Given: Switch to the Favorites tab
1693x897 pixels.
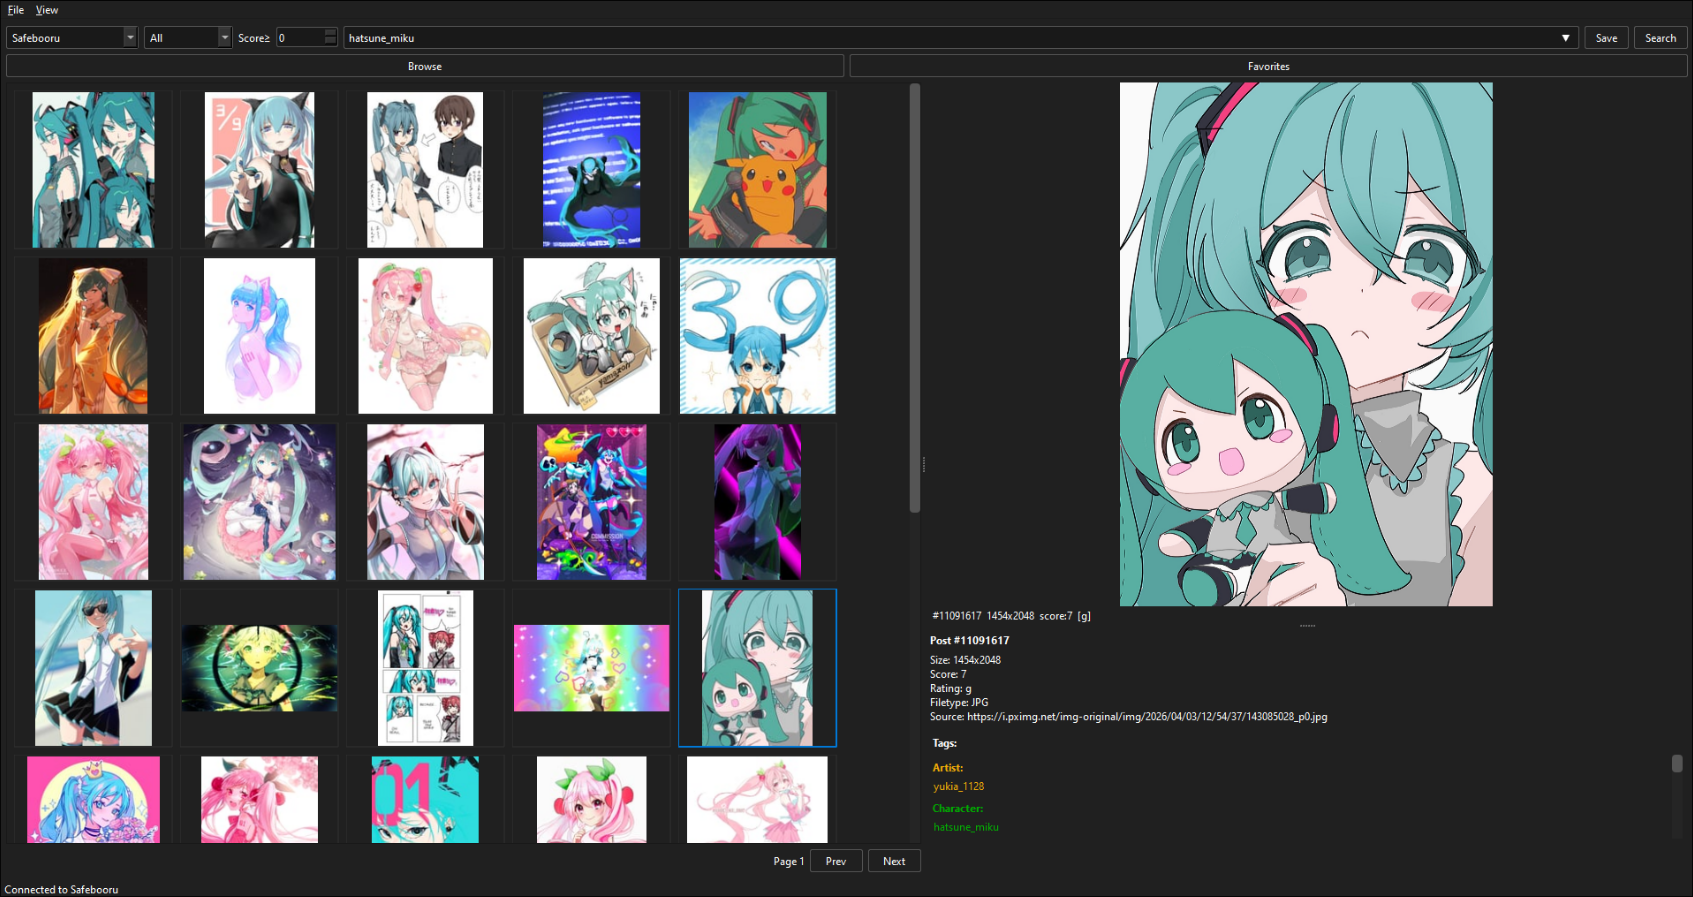Looking at the screenshot, I should click(x=1268, y=66).
